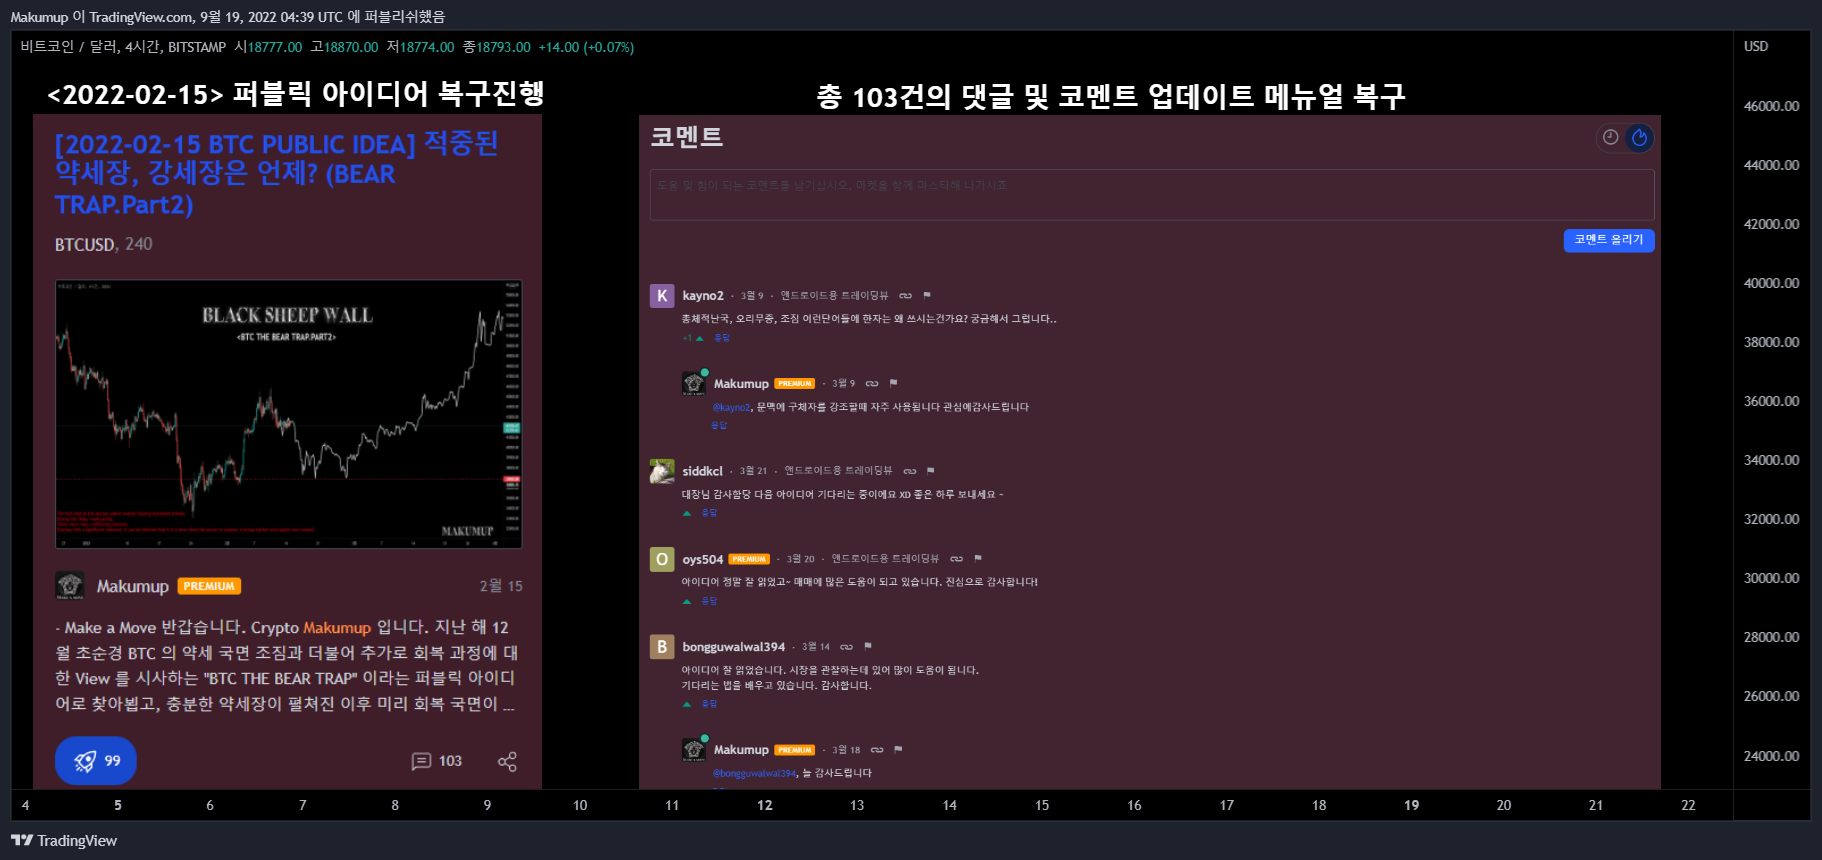1822x860 pixels.
Task: Click 응답 under Makumup's 3월 9 reply
Action: tap(719, 425)
